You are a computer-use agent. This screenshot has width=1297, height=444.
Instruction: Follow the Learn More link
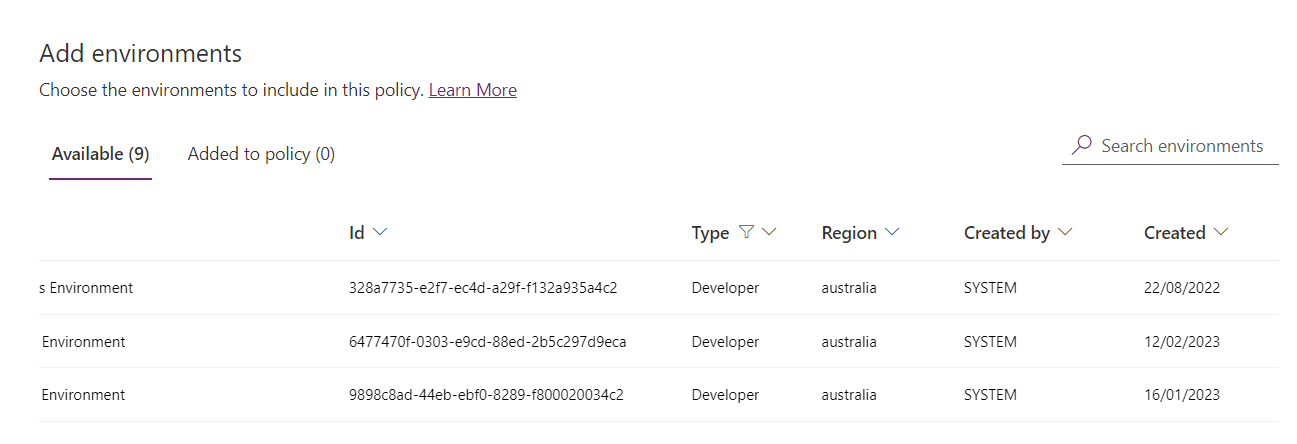click(x=472, y=90)
